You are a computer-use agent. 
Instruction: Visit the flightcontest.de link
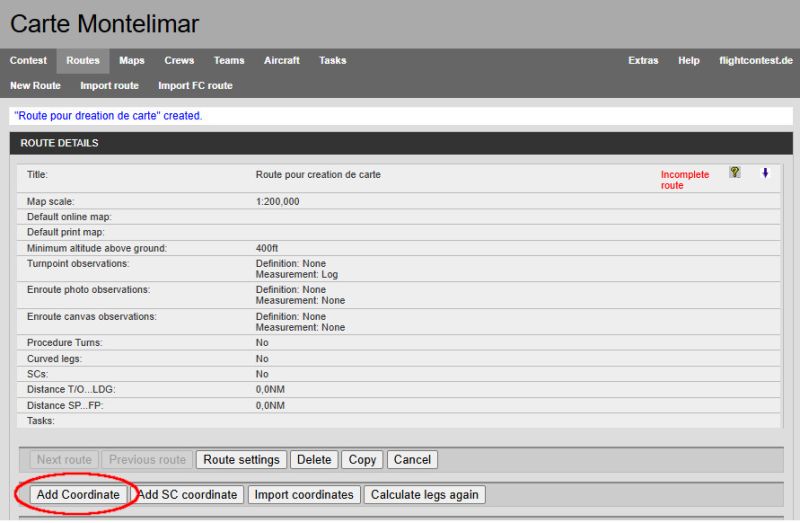[756, 61]
